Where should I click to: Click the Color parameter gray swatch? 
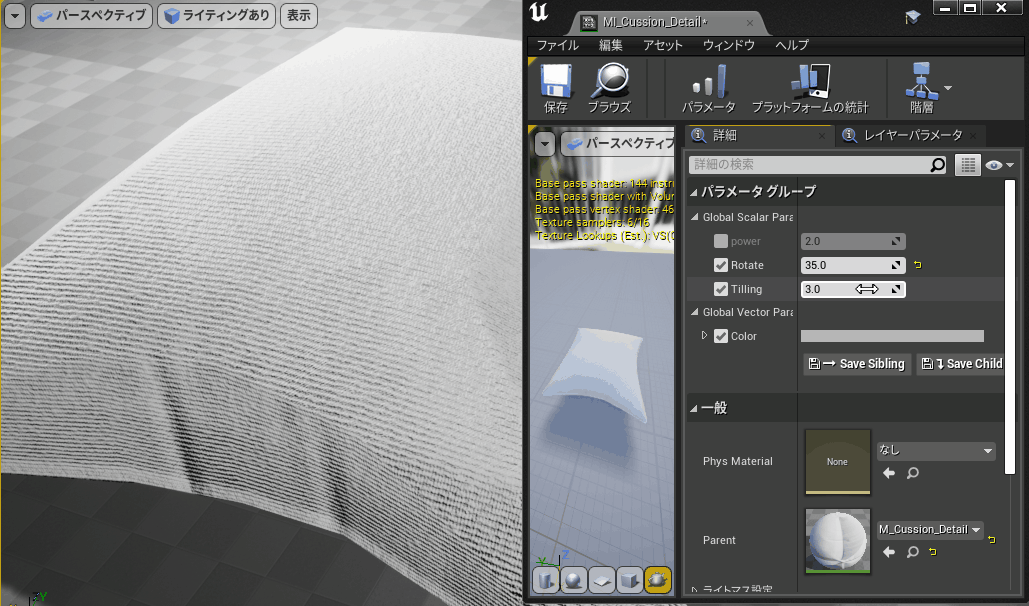(x=892, y=336)
